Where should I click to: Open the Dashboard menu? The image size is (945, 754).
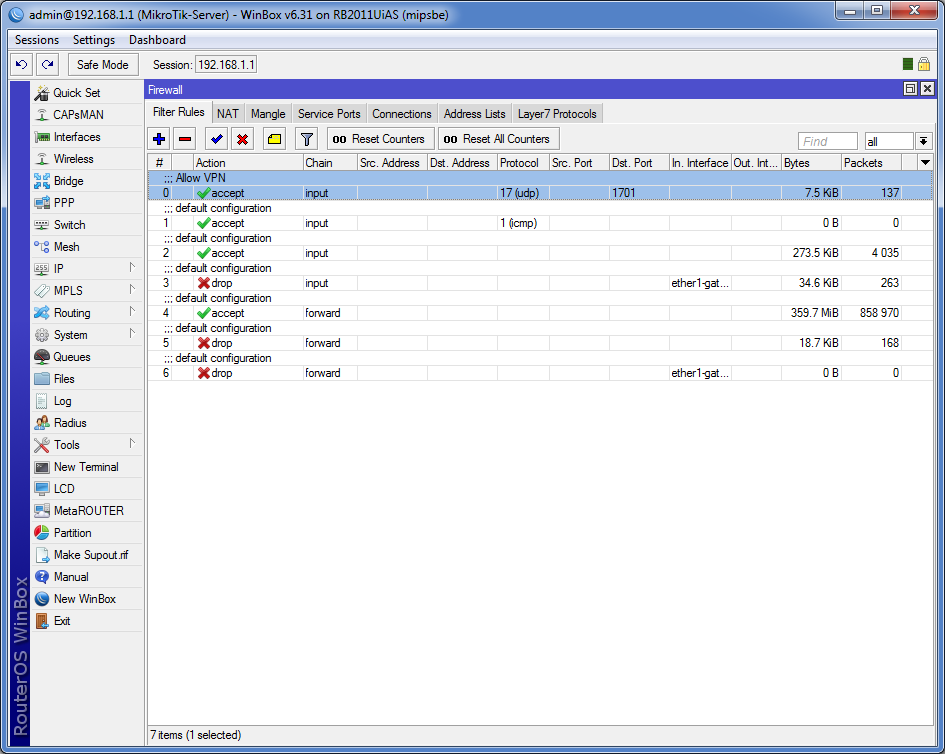(x=157, y=40)
